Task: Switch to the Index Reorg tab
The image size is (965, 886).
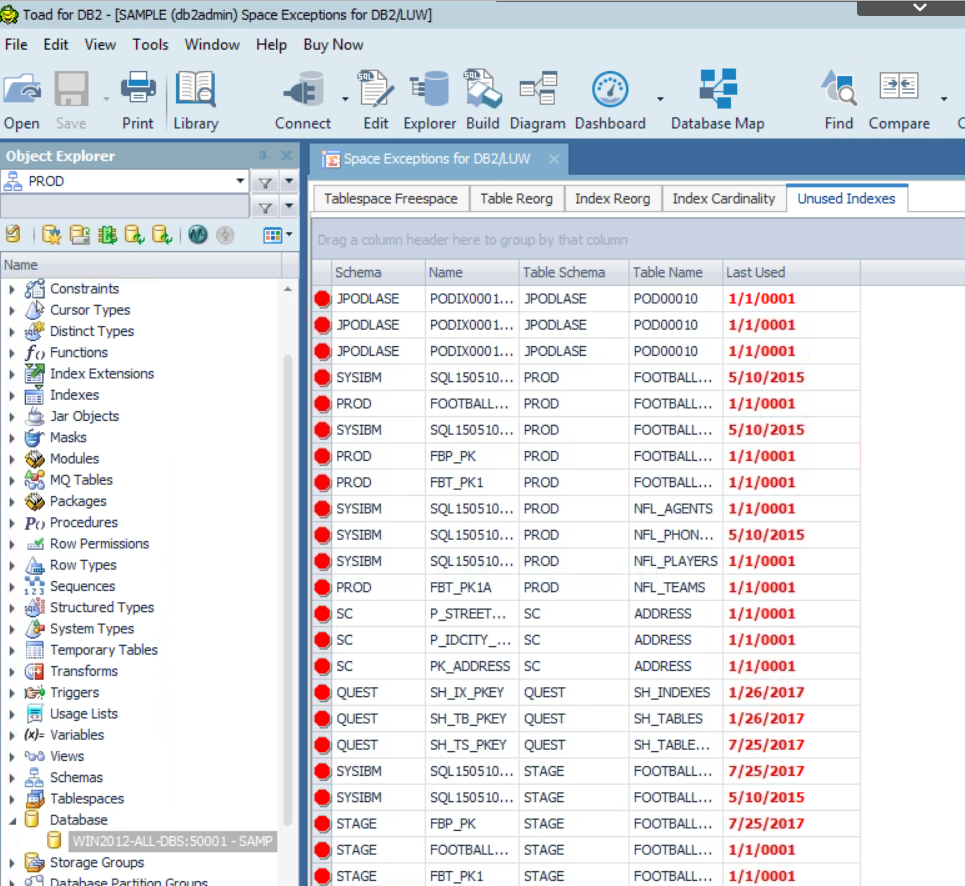Action: [x=612, y=199]
